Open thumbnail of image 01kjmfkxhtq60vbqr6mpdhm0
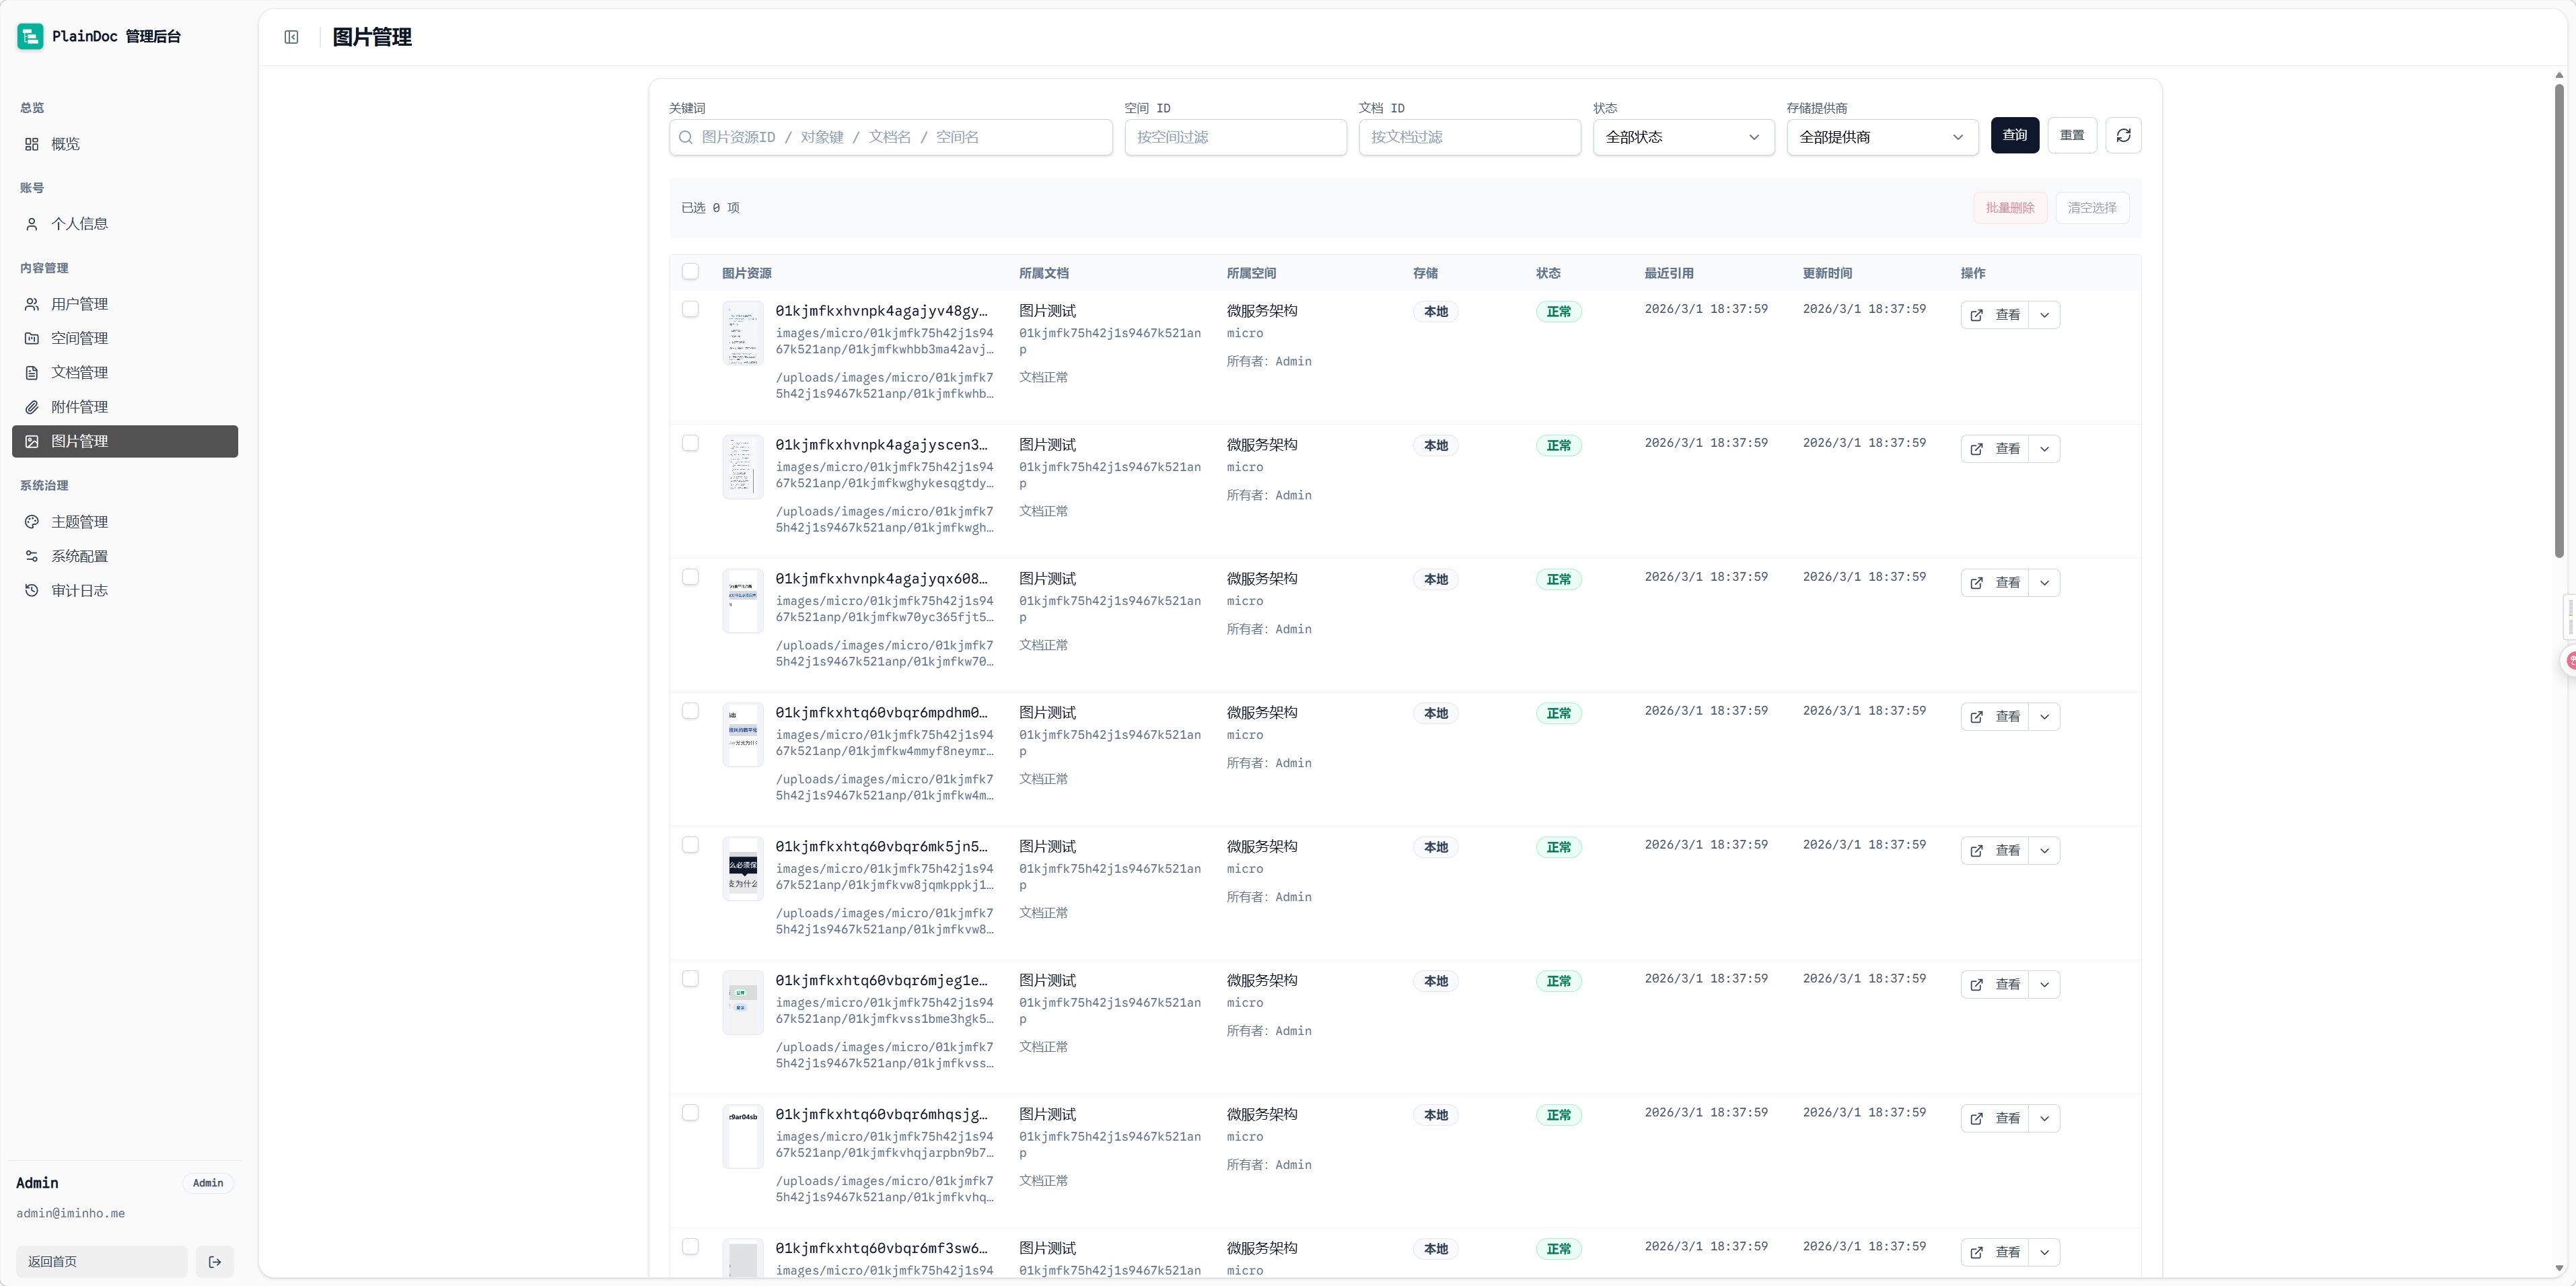The image size is (2576, 1286). click(743, 735)
